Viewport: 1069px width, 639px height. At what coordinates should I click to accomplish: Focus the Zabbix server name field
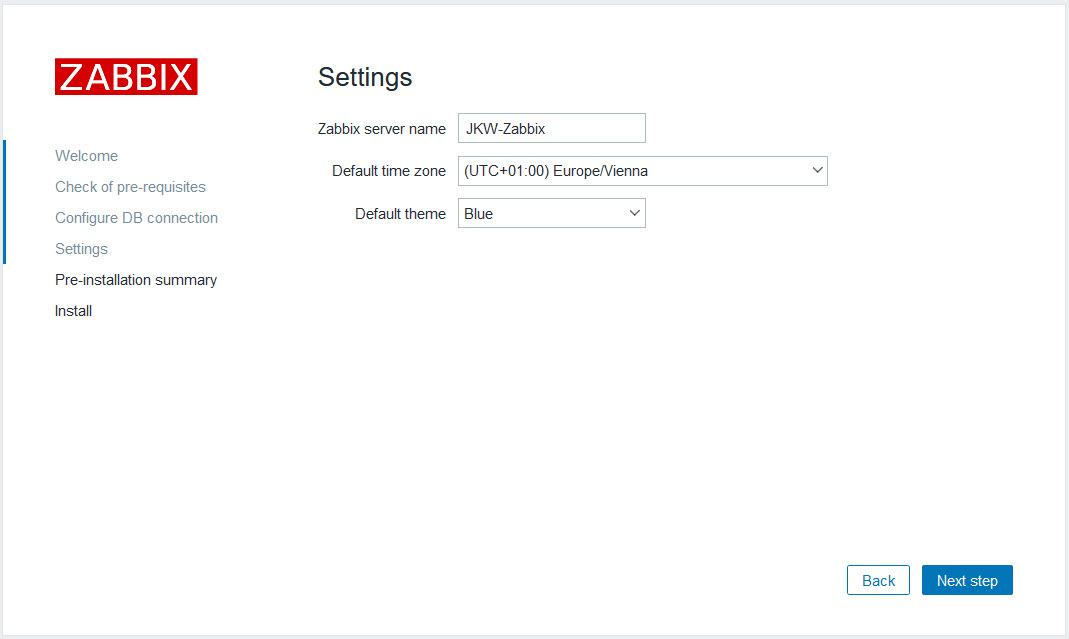coord(551,128)
